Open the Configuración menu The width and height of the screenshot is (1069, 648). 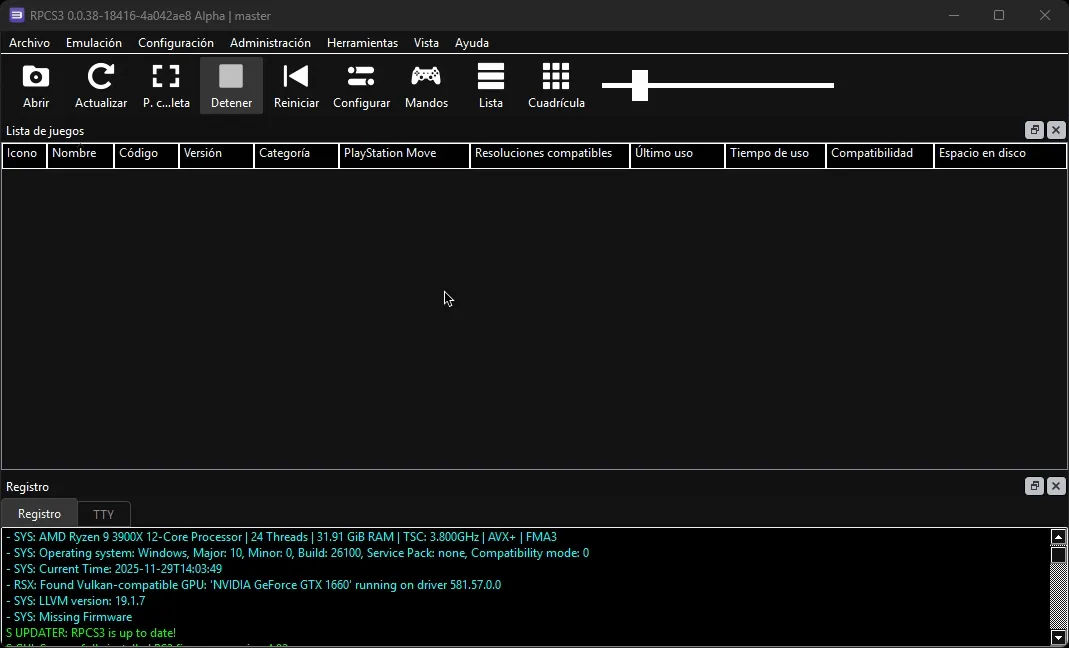(x=176, y=42)
